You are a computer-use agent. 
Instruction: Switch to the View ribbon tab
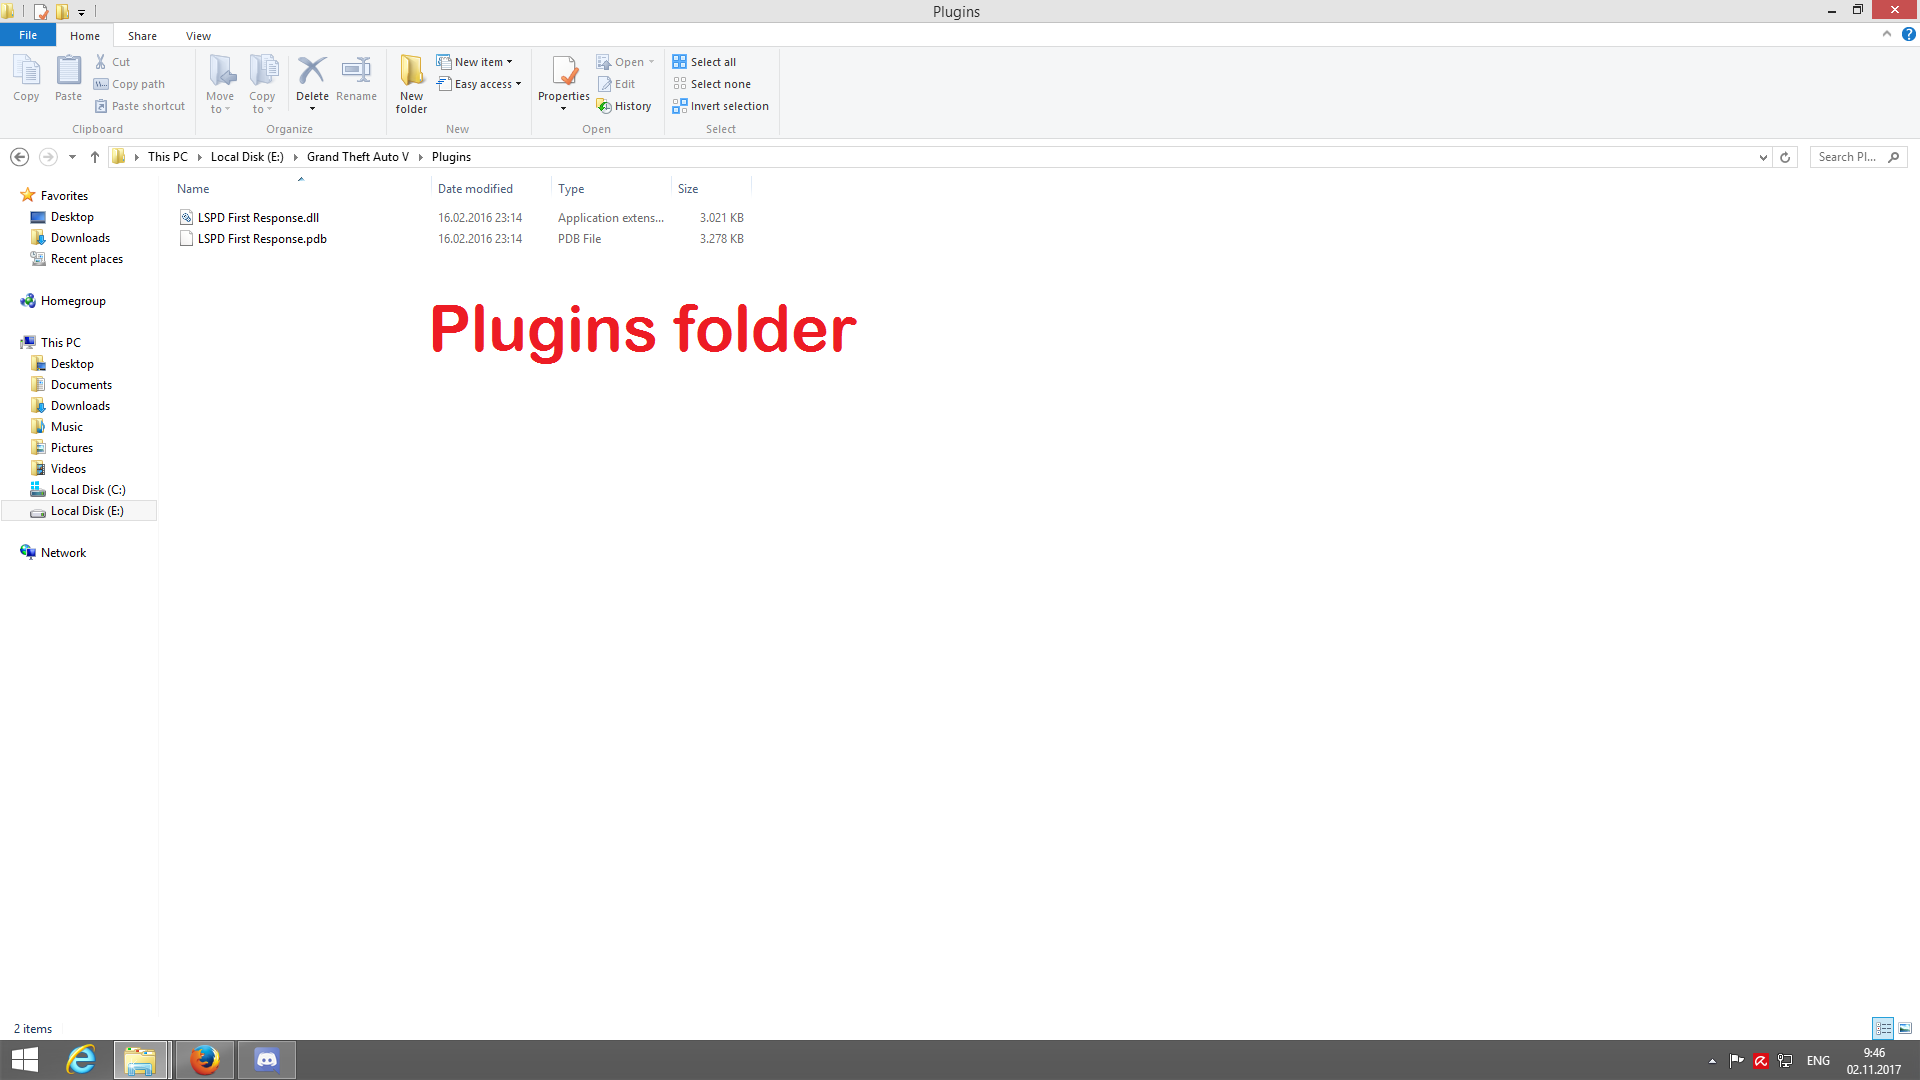tap(198, 36)
